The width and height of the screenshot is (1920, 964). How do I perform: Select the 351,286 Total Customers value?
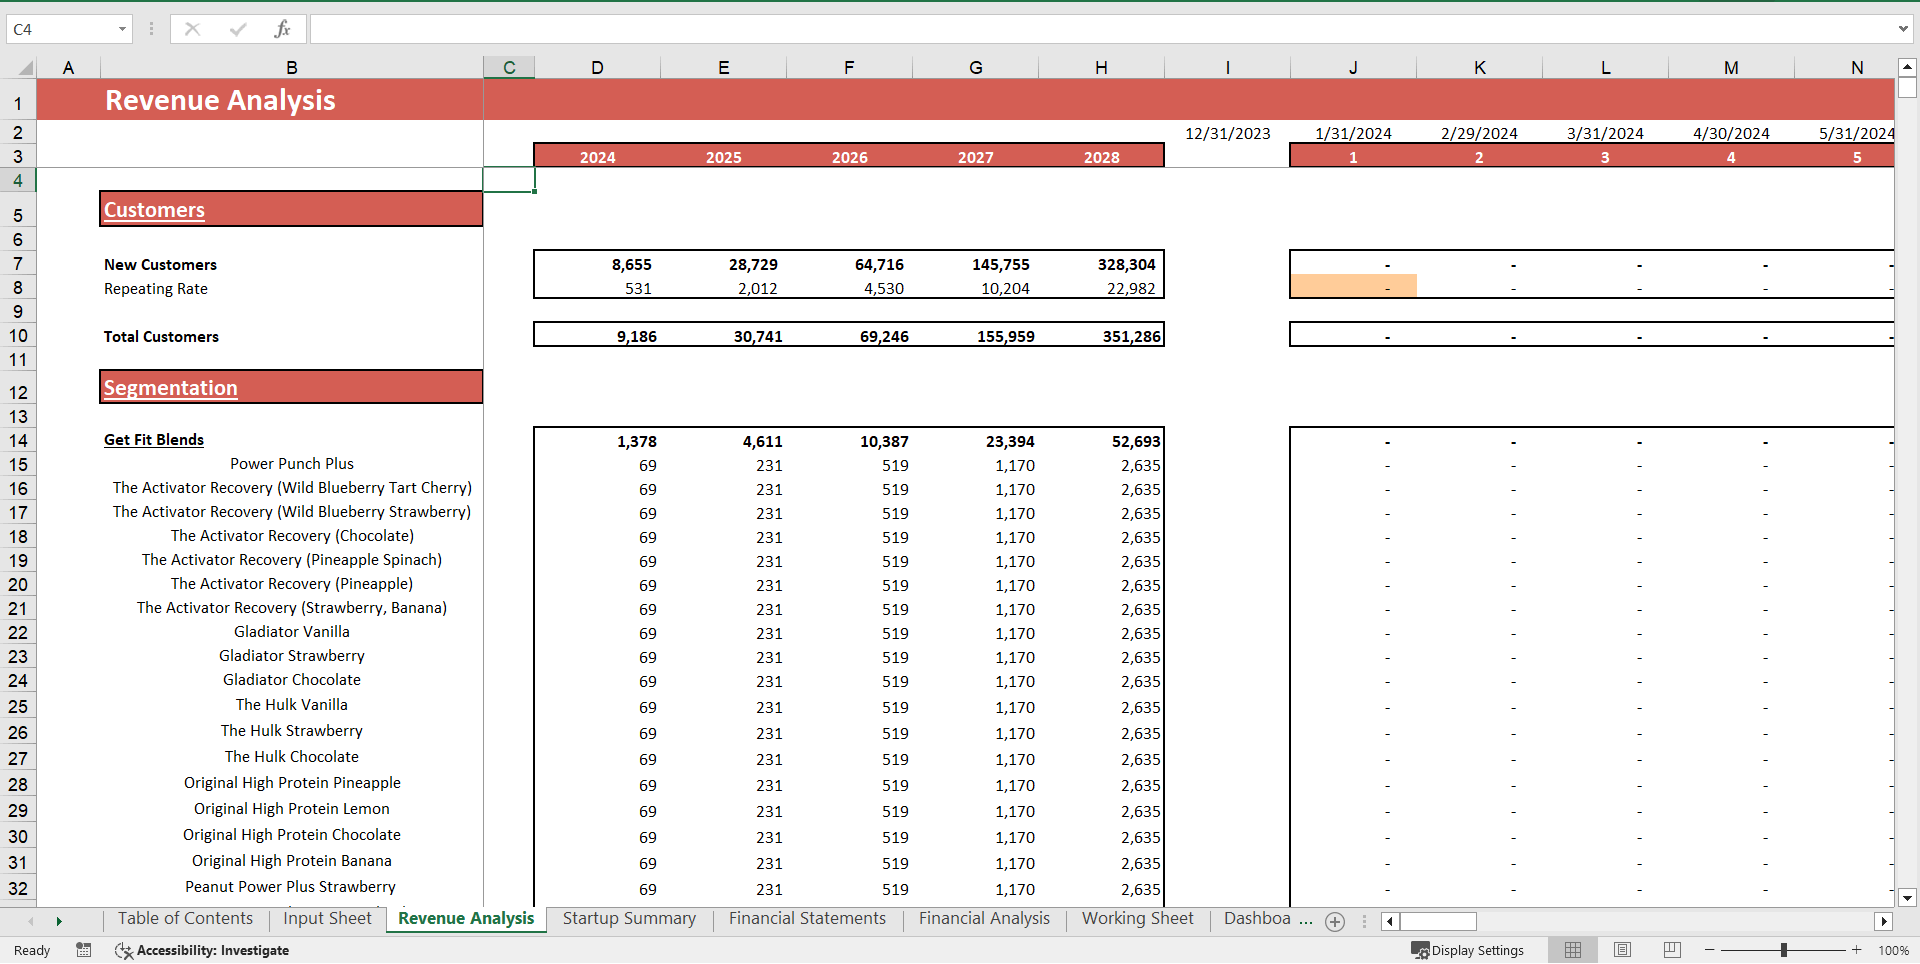pos(1101,337)
